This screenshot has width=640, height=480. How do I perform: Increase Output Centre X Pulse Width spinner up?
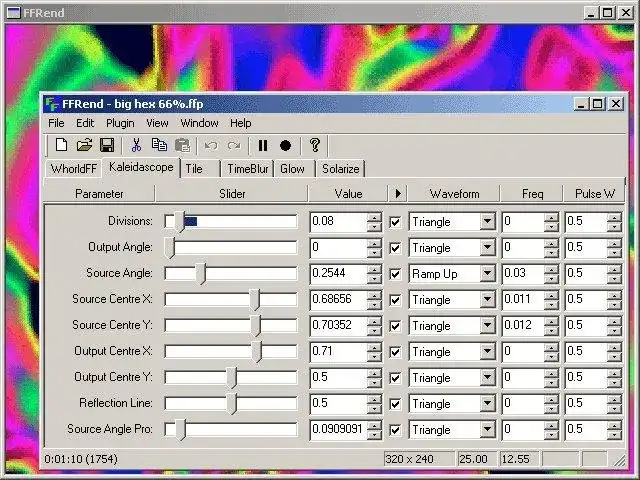tap(614, 347)
